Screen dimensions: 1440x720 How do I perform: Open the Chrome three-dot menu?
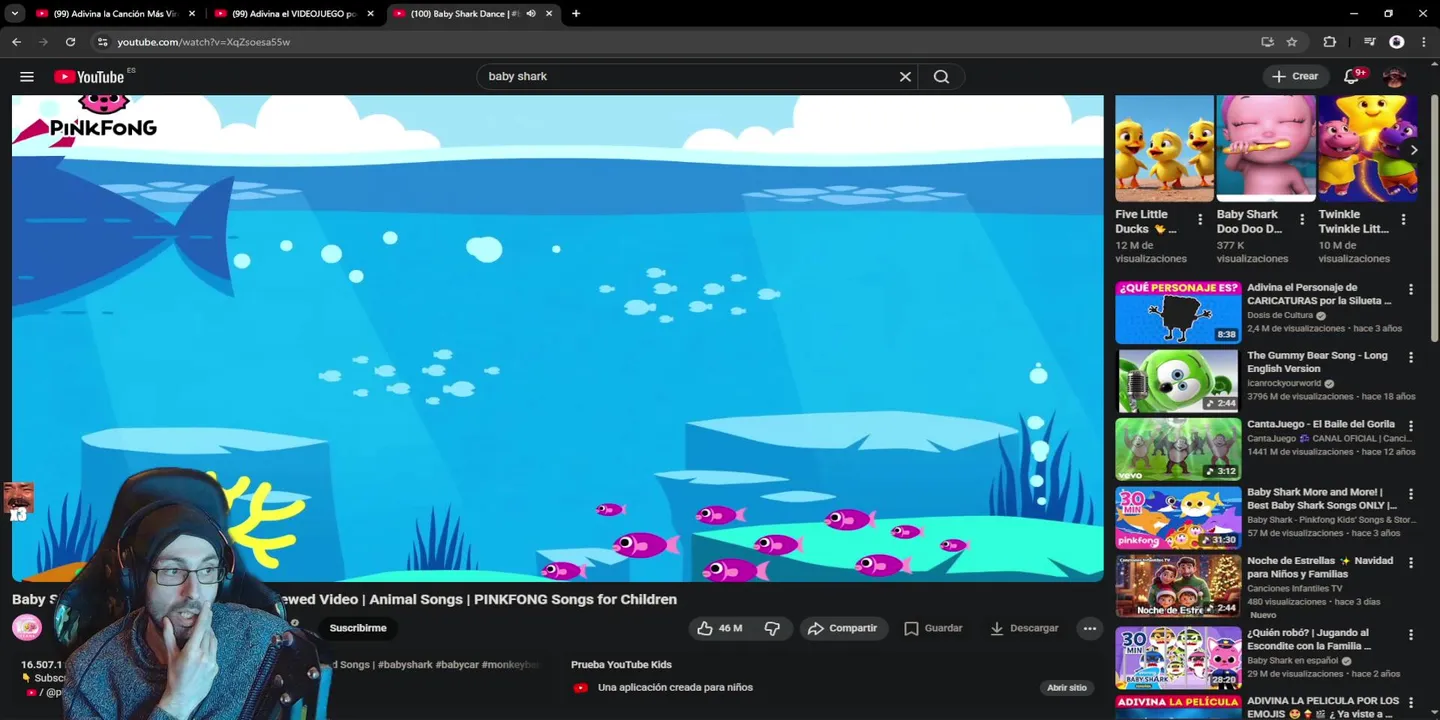coord(1424,42)
